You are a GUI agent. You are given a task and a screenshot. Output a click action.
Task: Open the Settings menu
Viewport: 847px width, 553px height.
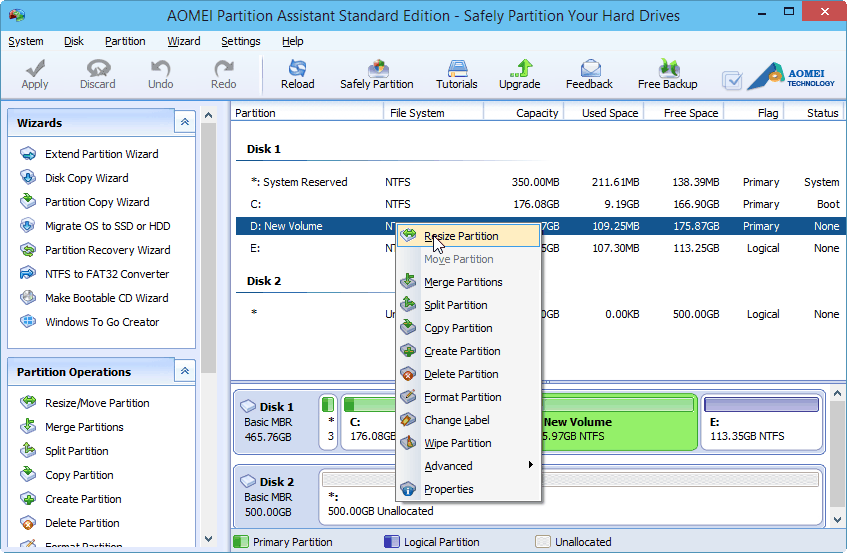coord(240,41)
